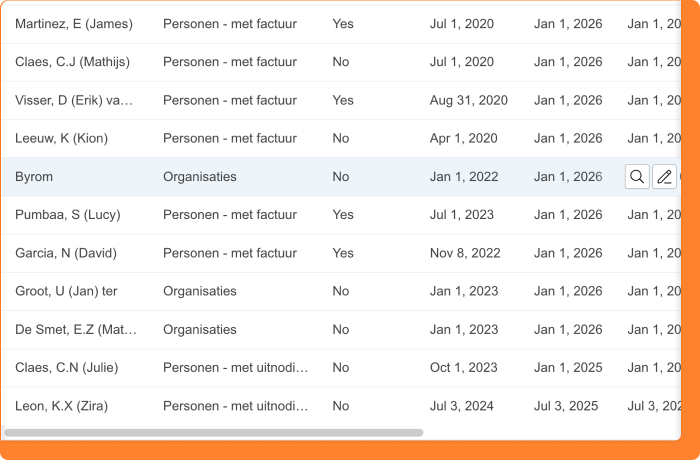
Task: Open the Pumbaa, S (Lucy) record
Action: [x=64, y=215]
